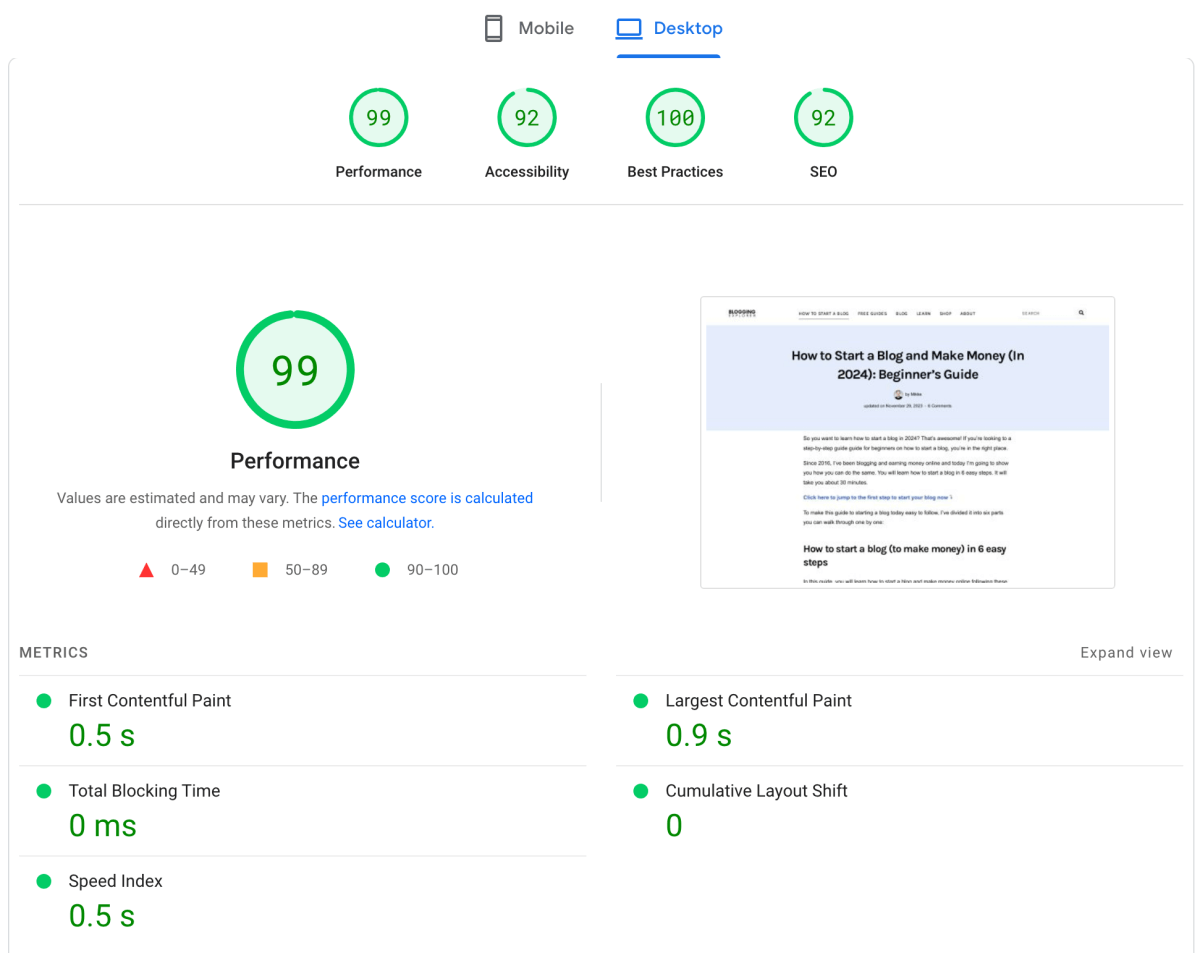Open the performance score is calculated link

(427, 498)
